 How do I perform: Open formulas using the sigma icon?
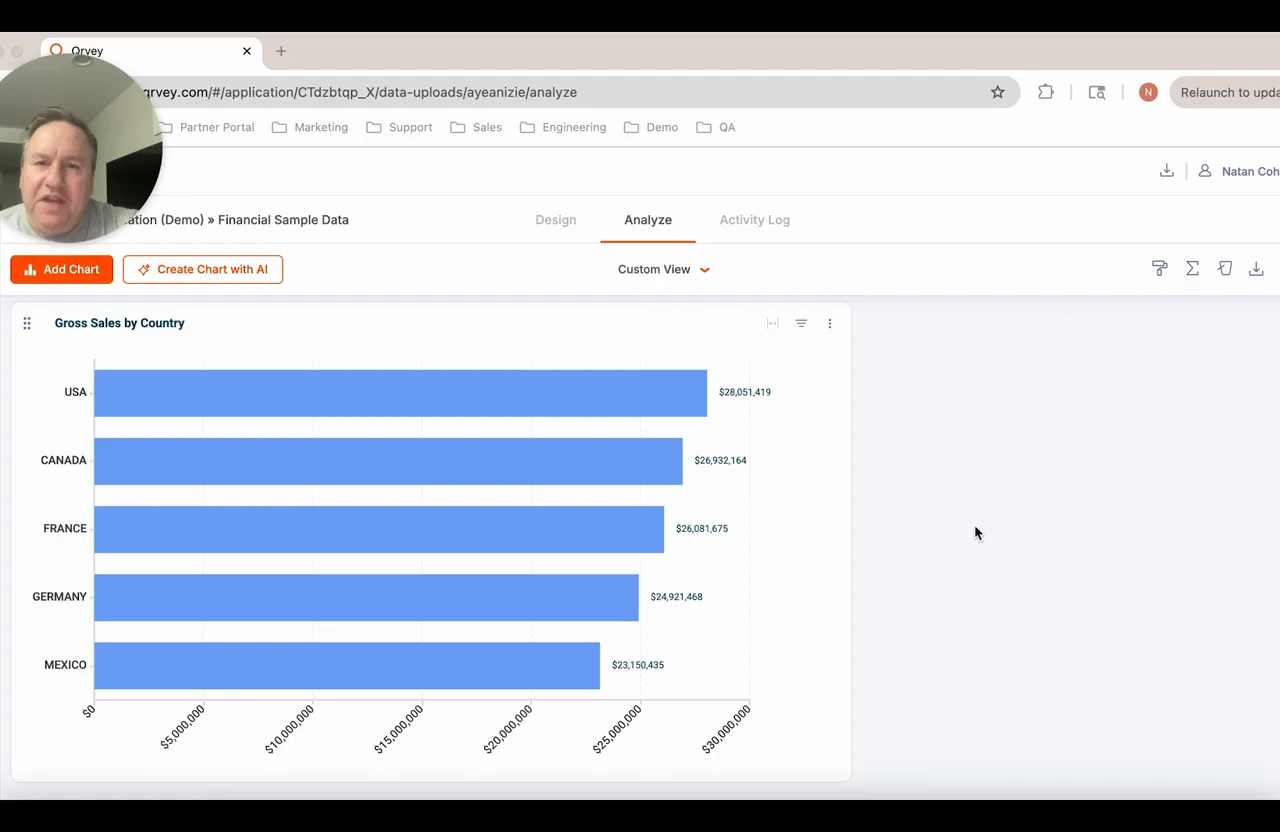click(x=1192, y=268)
